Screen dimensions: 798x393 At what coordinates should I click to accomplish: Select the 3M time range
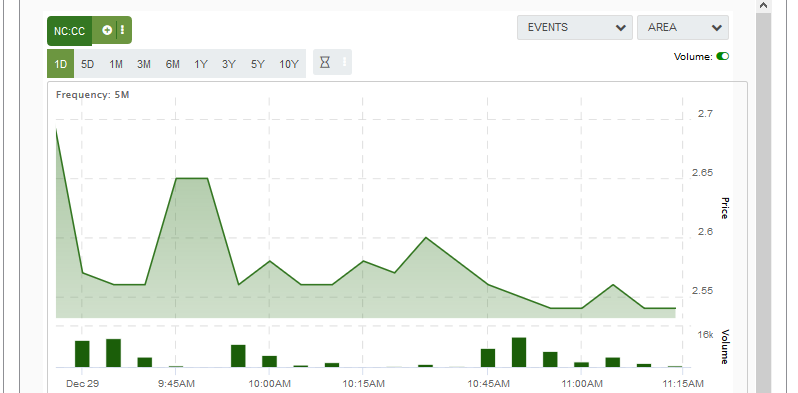[x=144, y=64]
